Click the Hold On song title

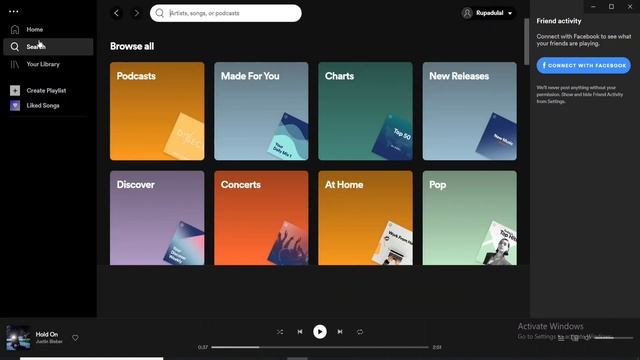click(x=47, y=334)
